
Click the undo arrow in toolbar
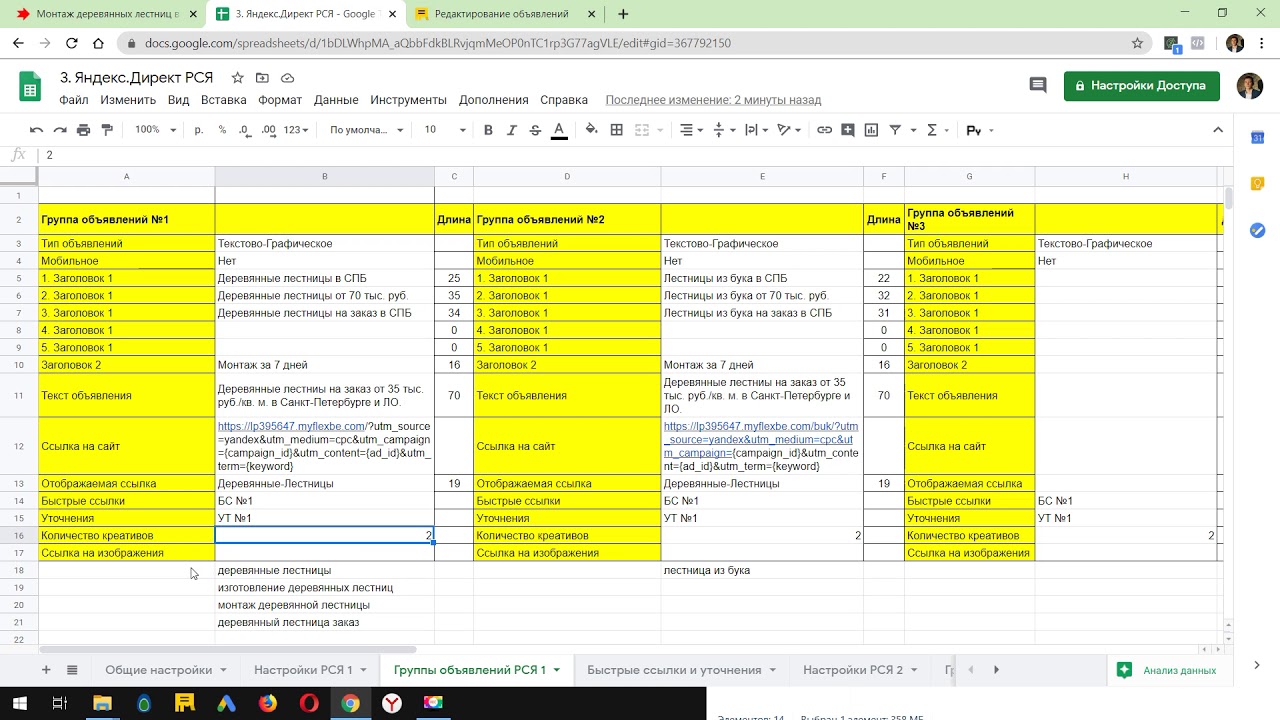(36, 130)
